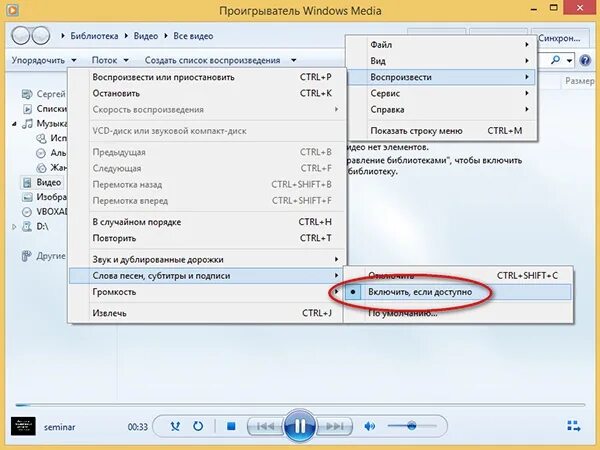Toggle 'В случайном порядке' shuffle option
This screenshot has height=450, width=600.
click(207, 222)
